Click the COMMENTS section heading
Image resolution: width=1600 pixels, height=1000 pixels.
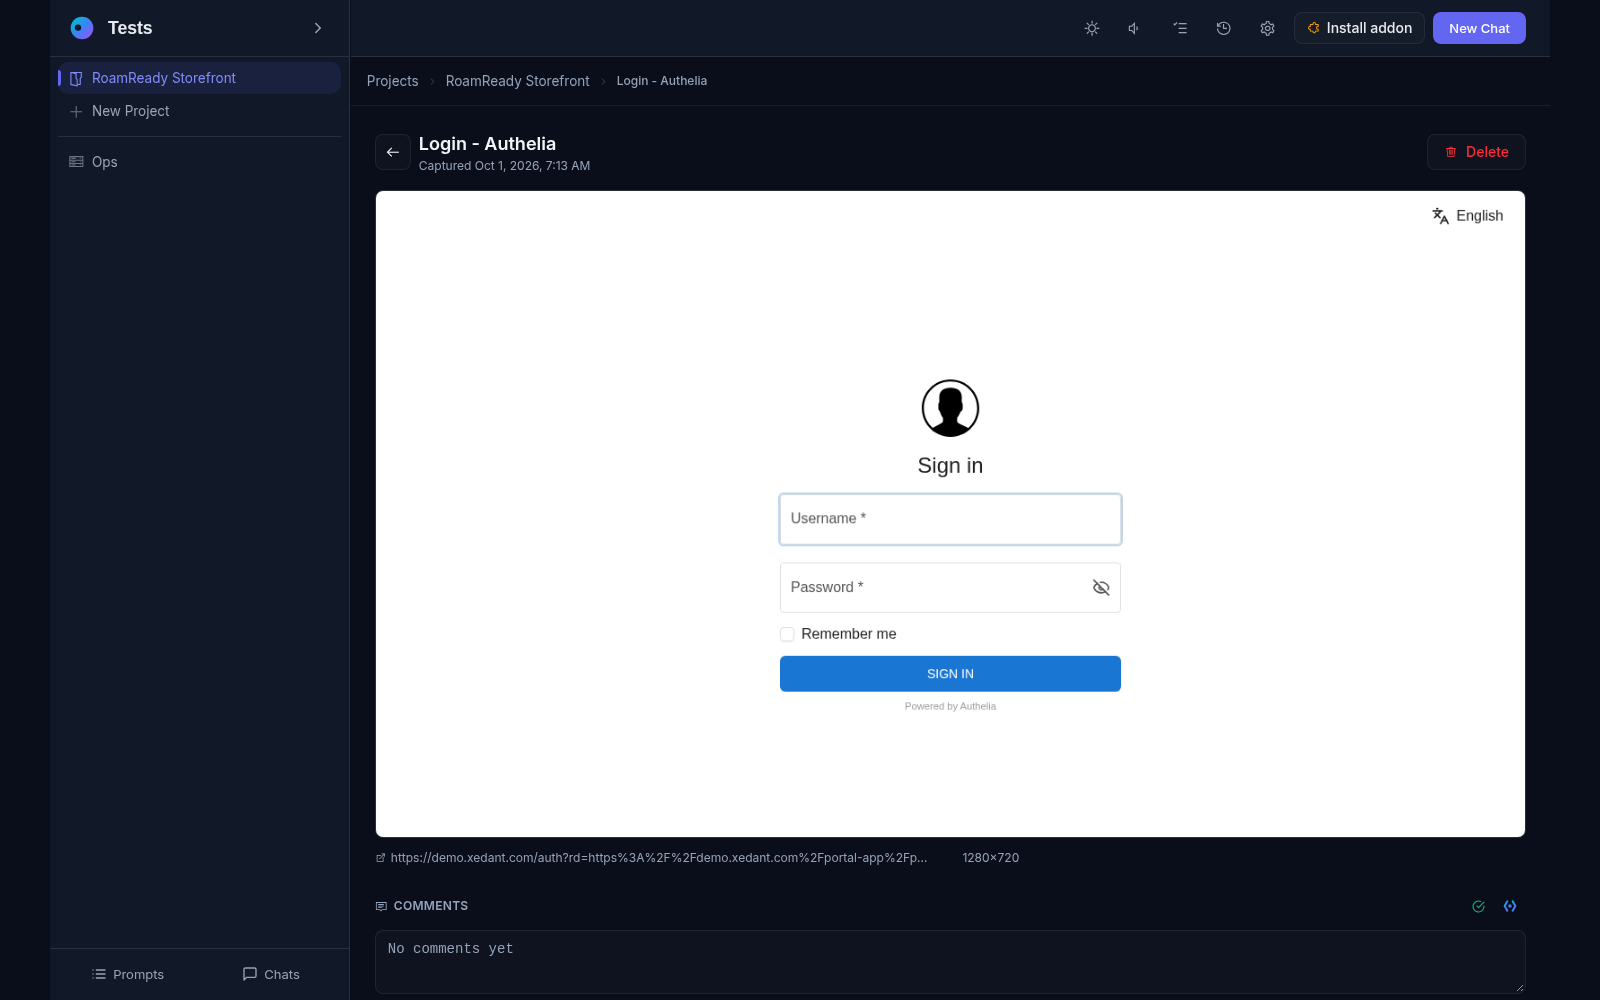(x=431, y=906)
